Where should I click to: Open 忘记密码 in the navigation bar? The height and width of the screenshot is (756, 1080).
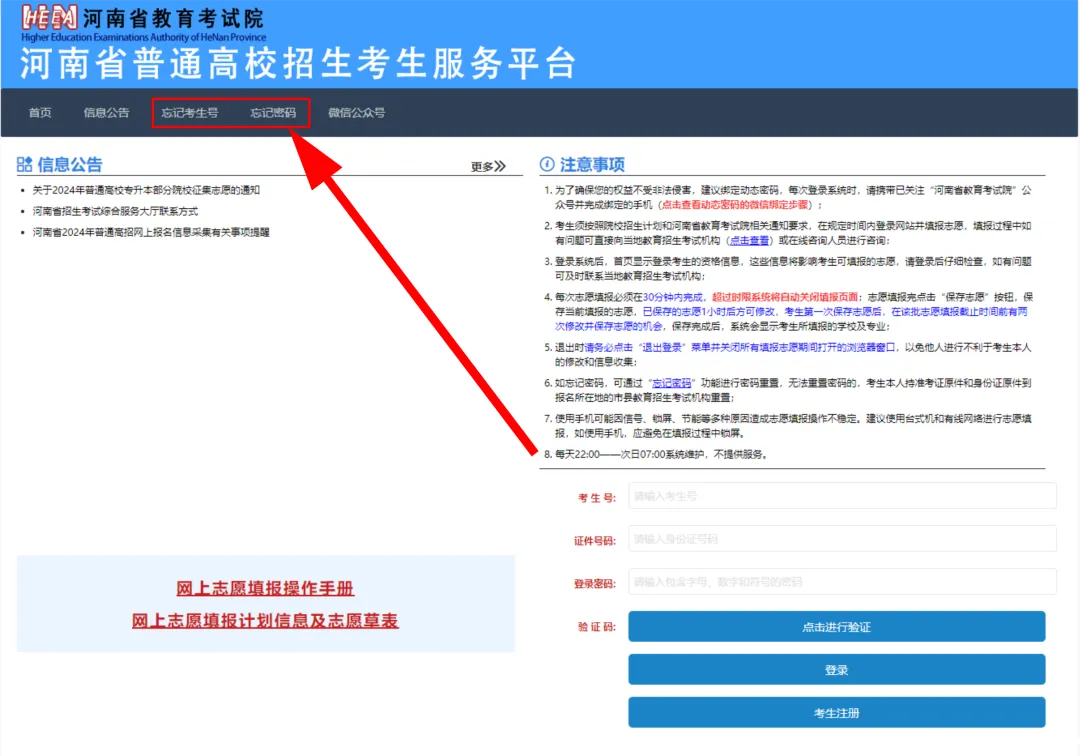(273, 113)
